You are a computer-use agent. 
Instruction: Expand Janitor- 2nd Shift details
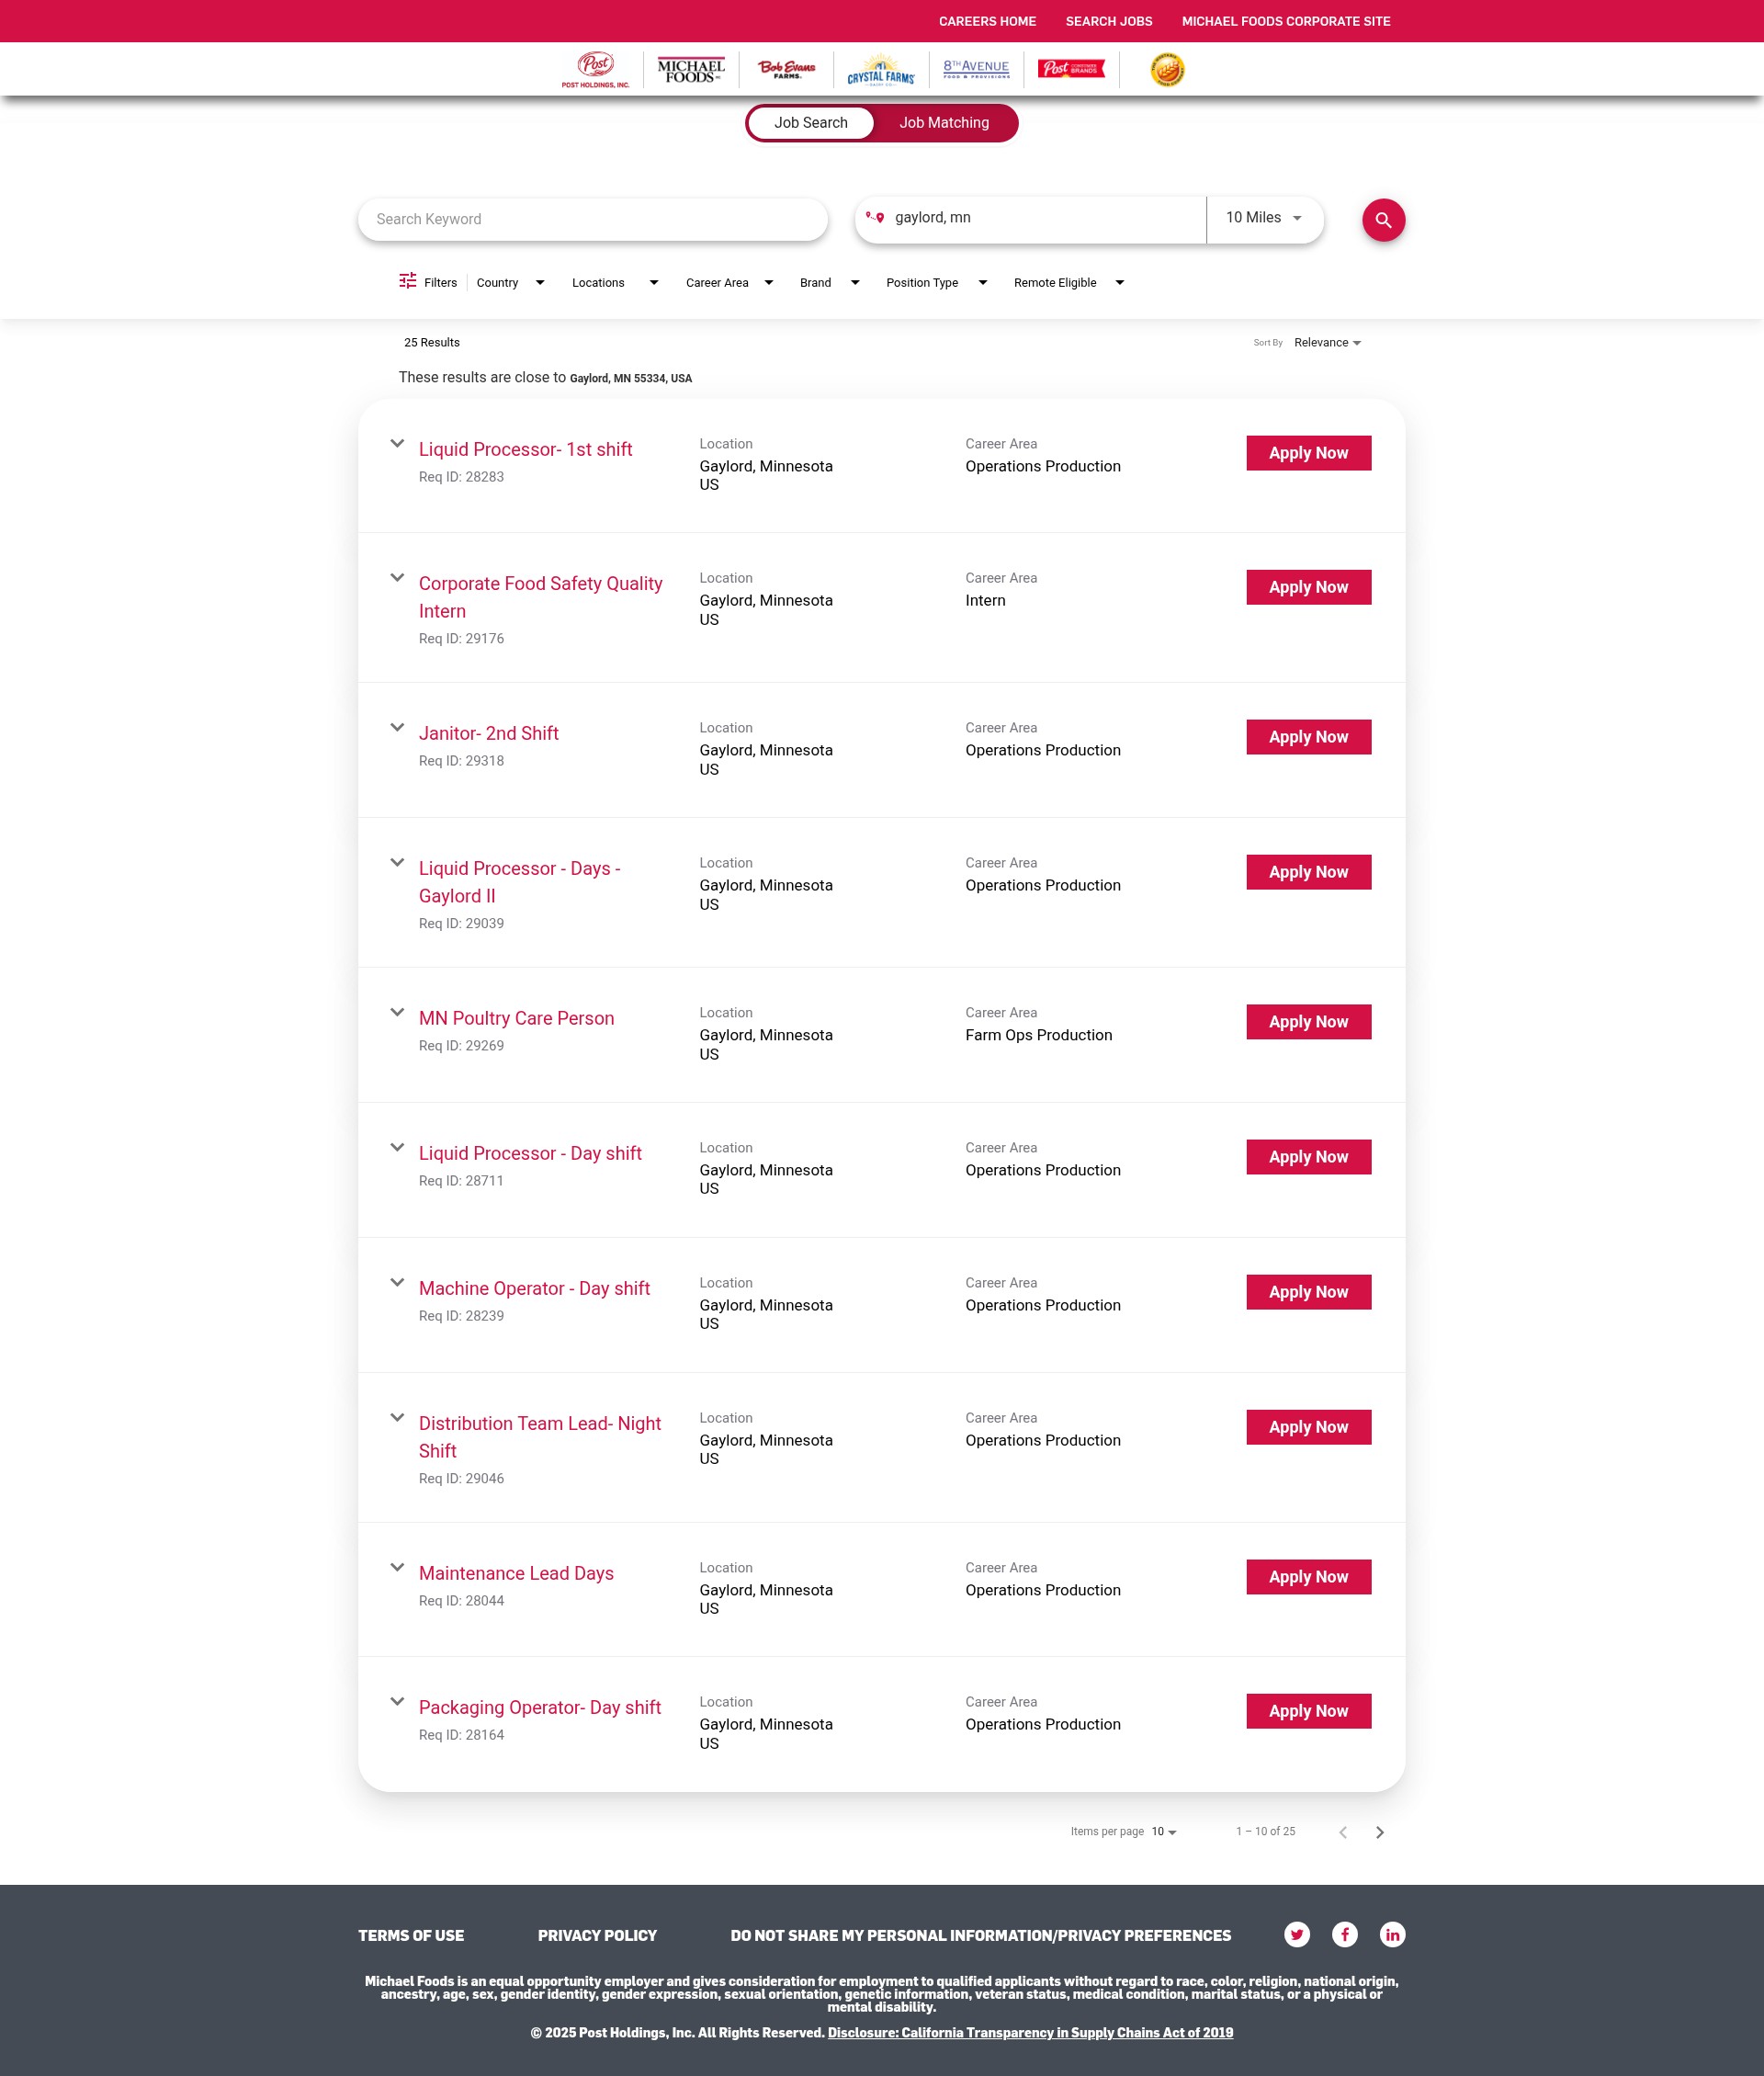(x=397, y=727)
